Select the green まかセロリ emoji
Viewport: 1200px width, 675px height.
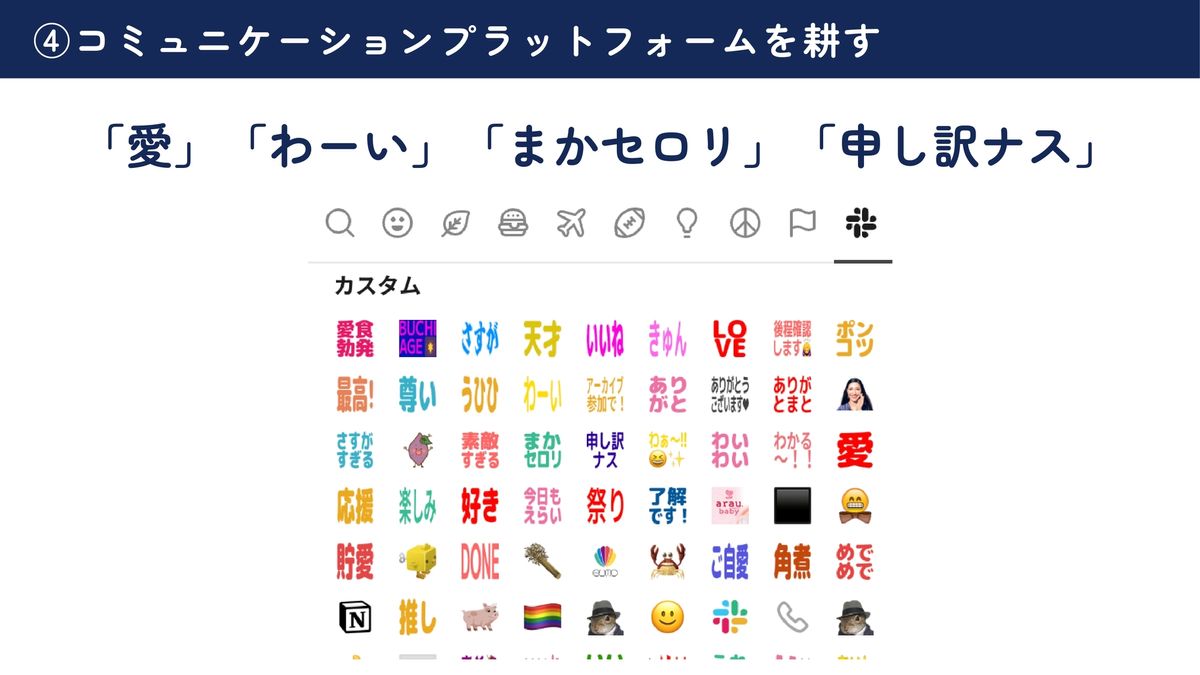543,451
